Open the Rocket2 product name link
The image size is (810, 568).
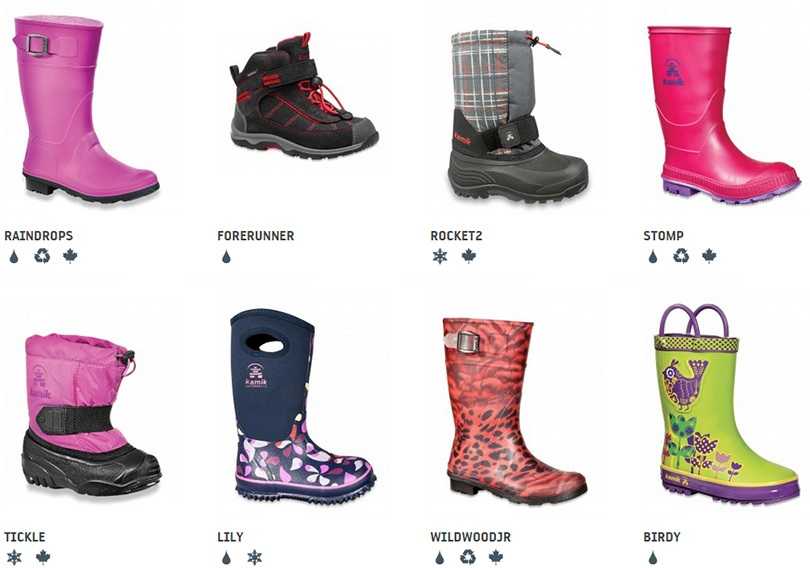(x=456, y=236)
